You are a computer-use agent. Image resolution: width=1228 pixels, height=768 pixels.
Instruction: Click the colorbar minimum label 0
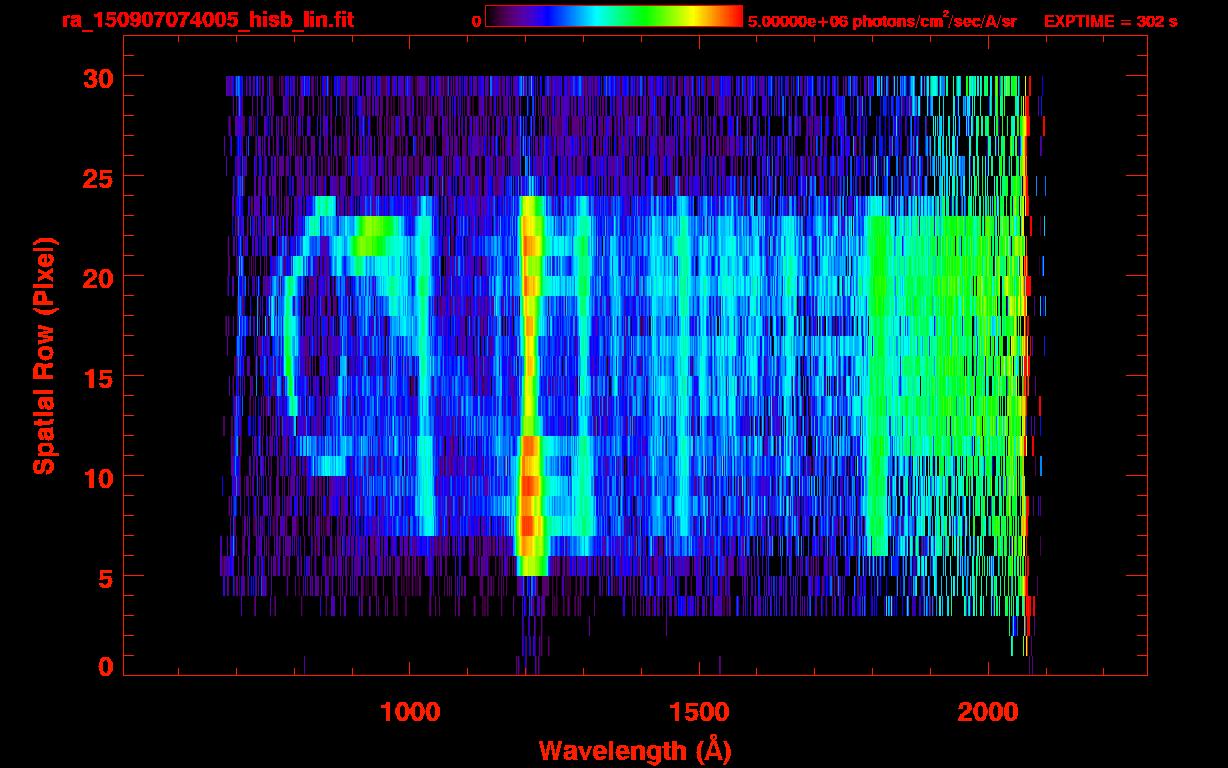click(477, 21)
